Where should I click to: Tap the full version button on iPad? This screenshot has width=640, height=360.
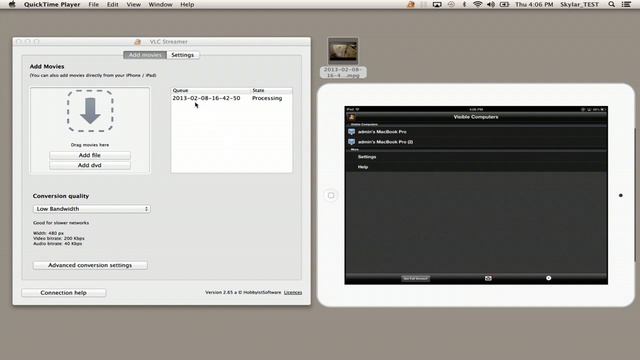416,278
